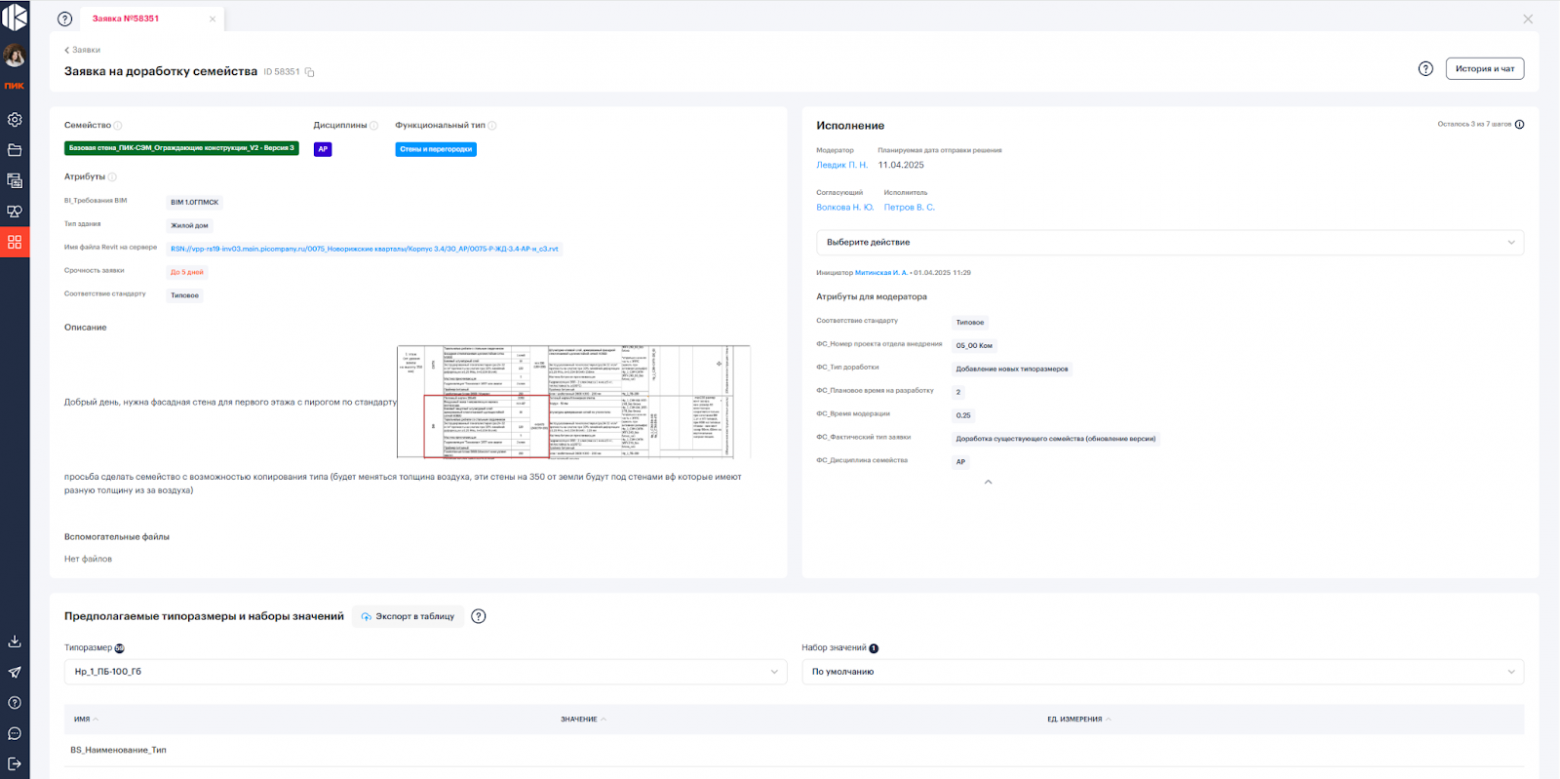Click the info icon beside 'Осталось 3 из 7 шагов'
The width and height of the screenshot is (1560, 779).
[x=1519, y=125]
